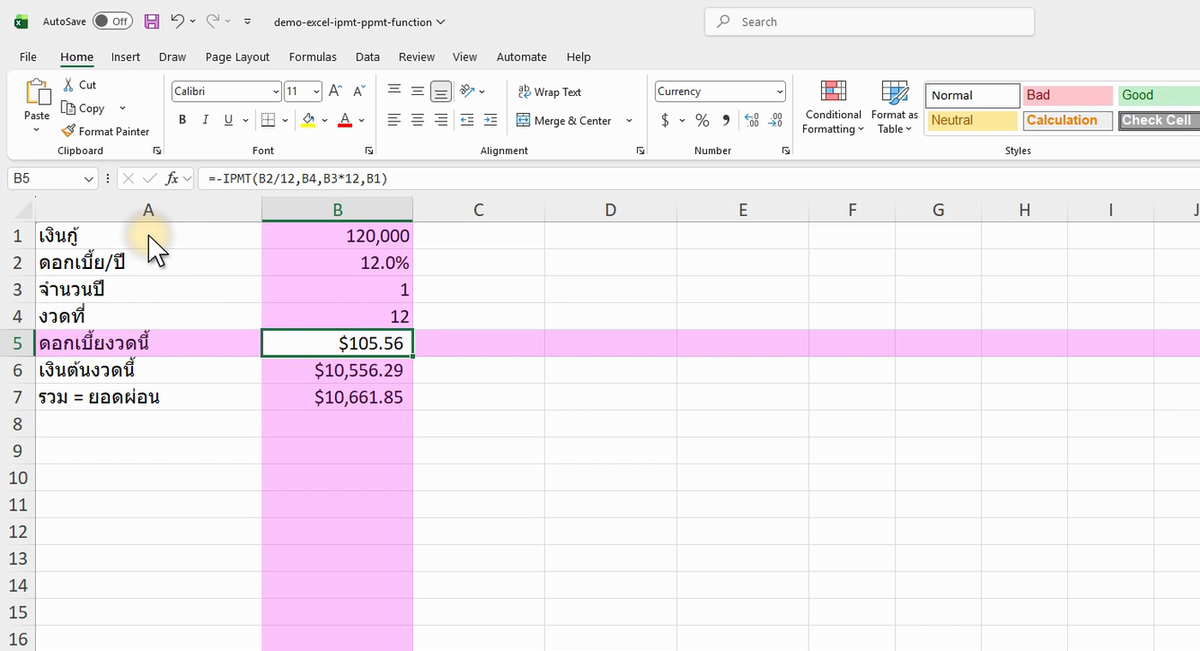Open the Customize Quick Access Toolbar arrow
The height and width of the screenshot is (651, 1200).
pos(248,22)
